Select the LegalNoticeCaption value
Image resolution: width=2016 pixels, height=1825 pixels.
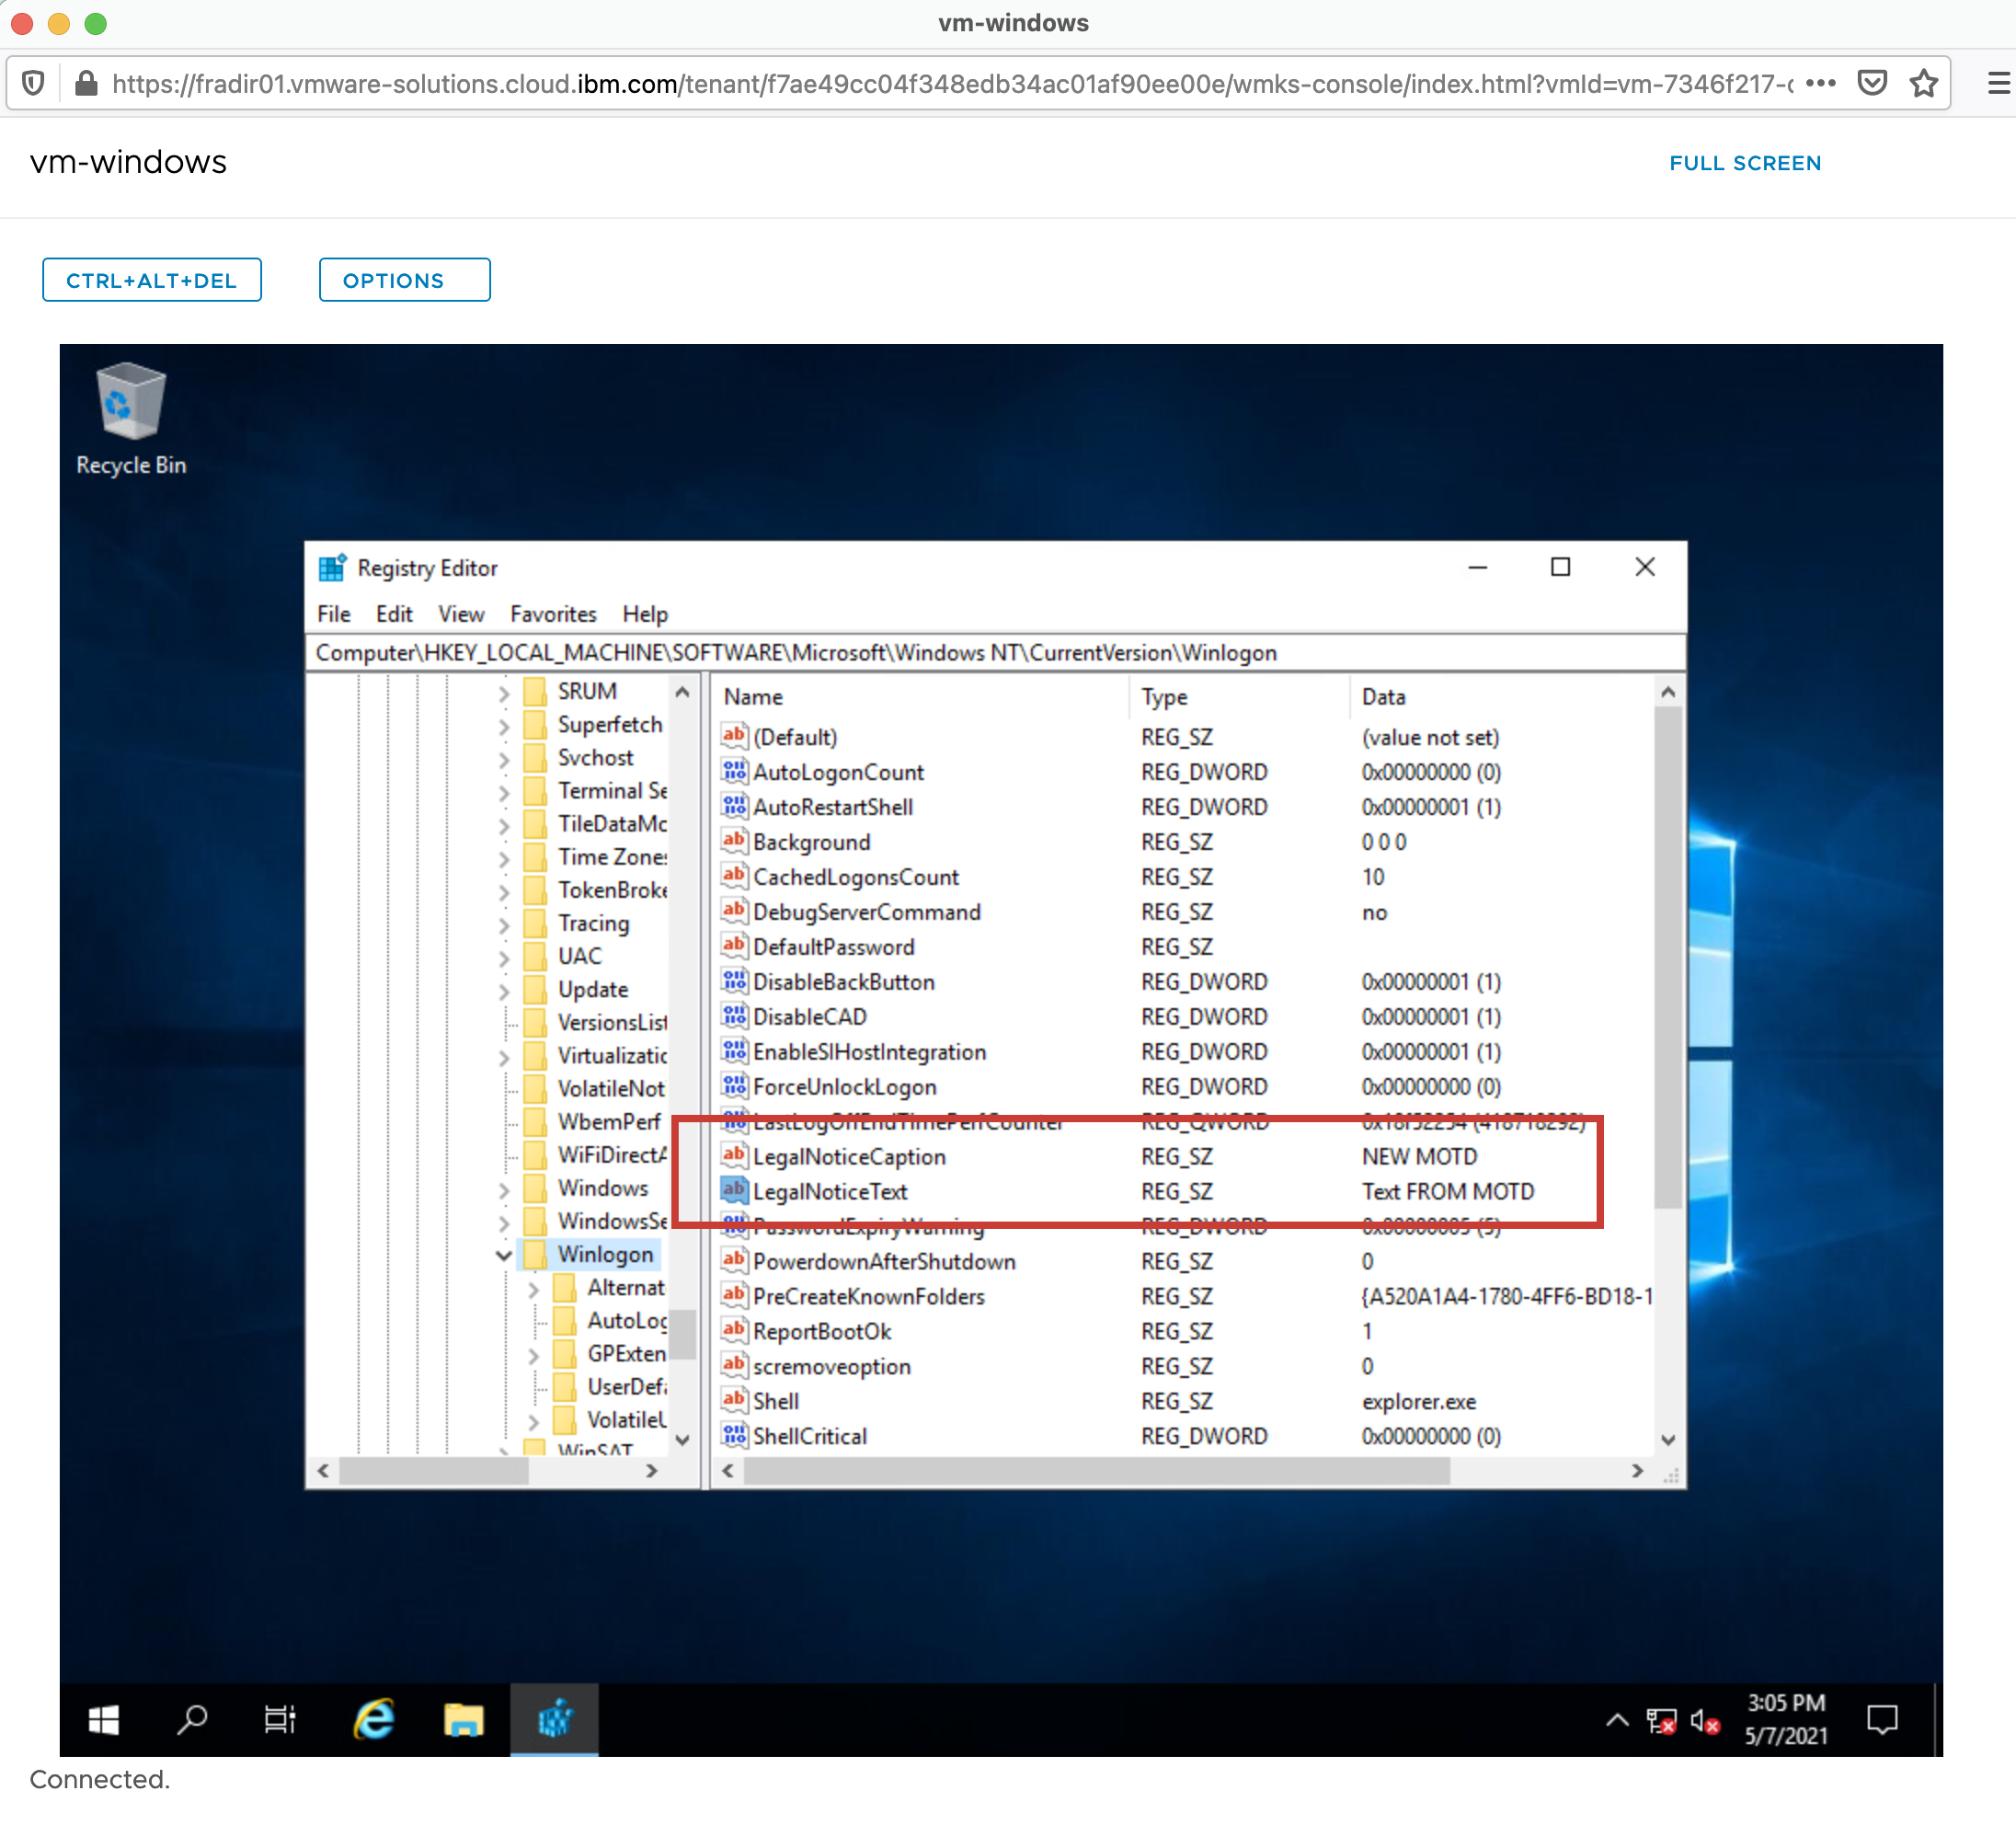coord(848,1157)
